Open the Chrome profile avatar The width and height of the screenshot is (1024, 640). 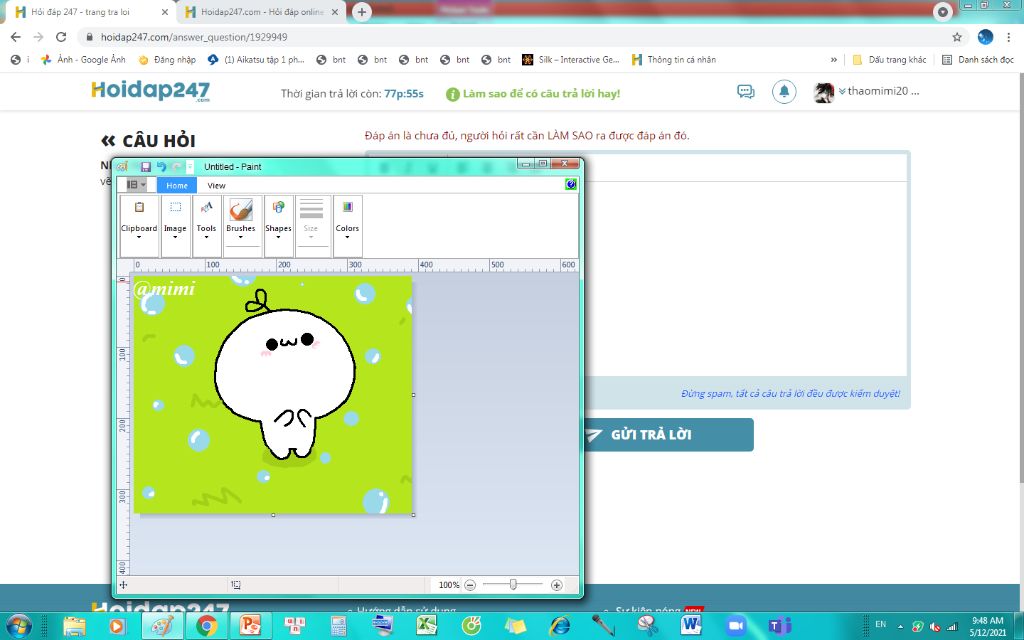click(x=985, y=37)
